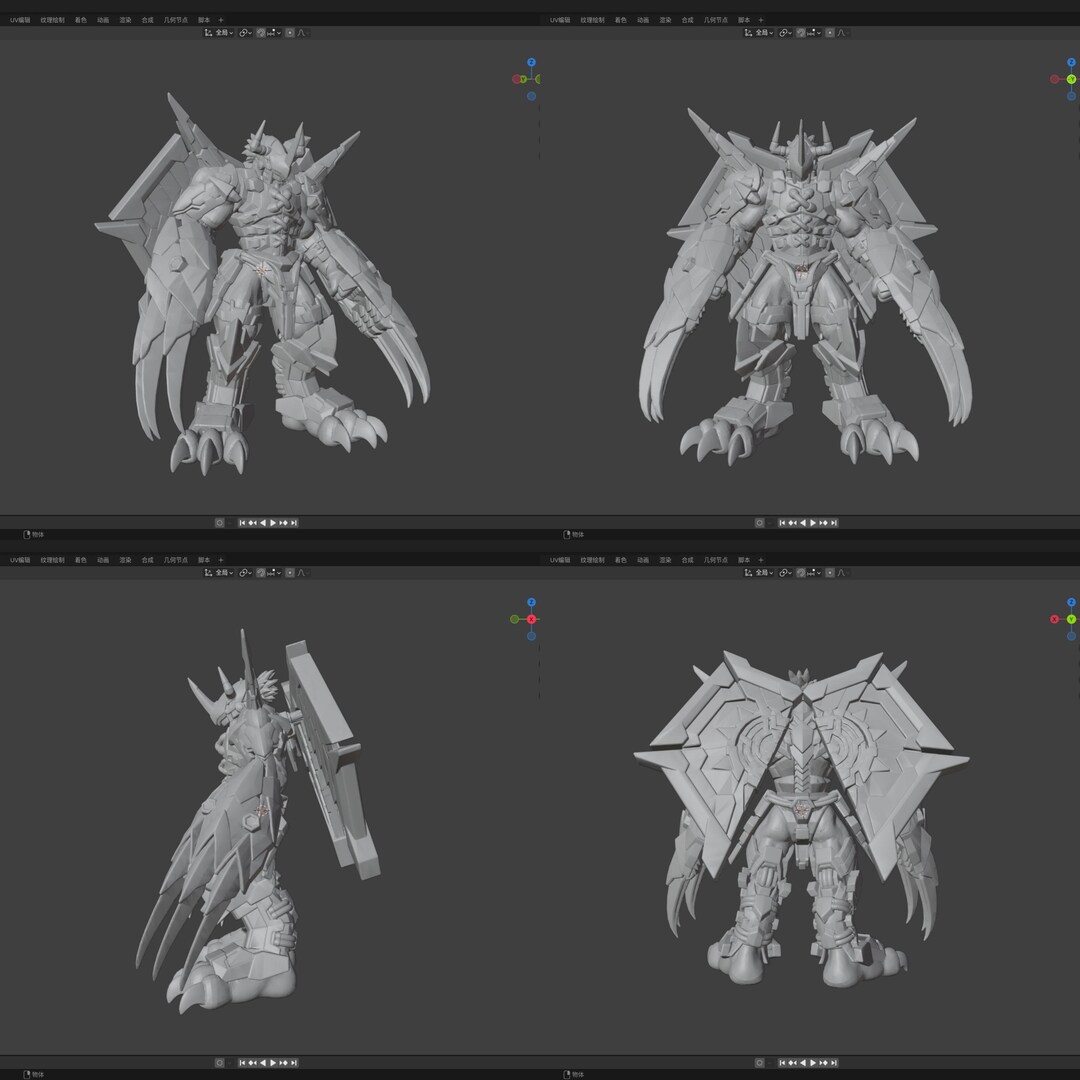
Task: Open the 全局 transform orientation dropdown
Action: pos(225,32)
